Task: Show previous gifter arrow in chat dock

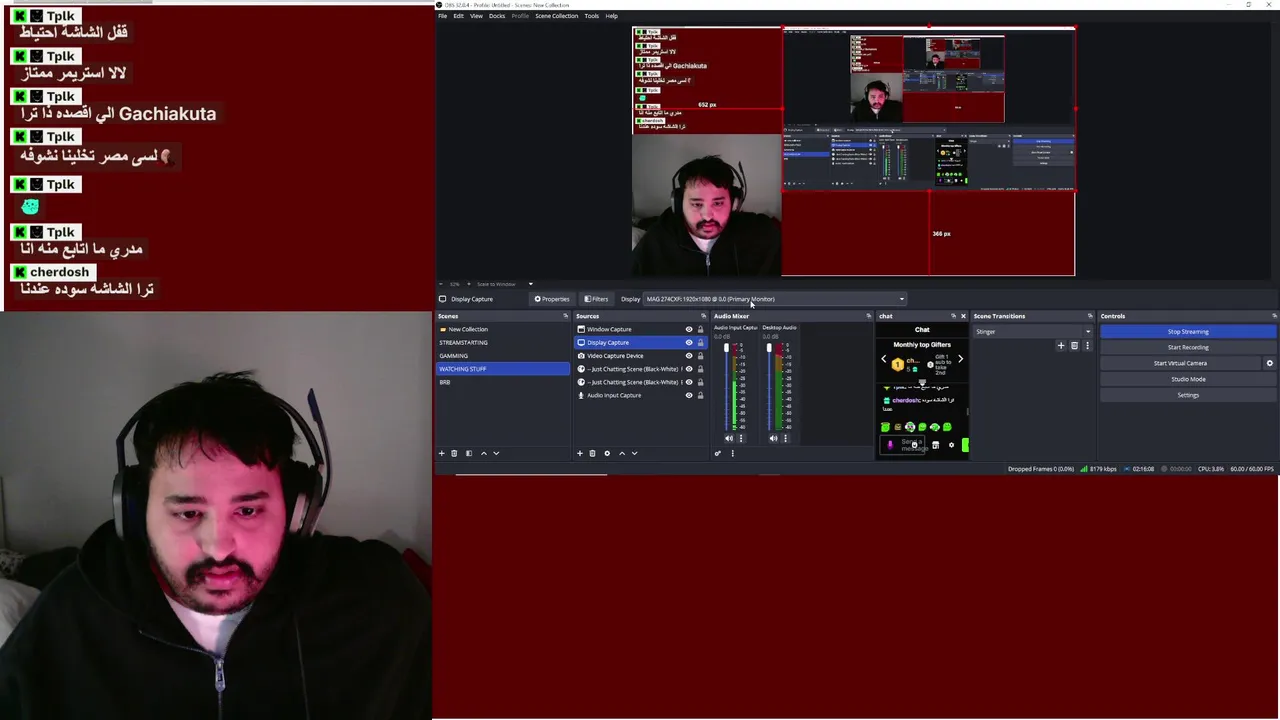Action: pyautogui.click(x=883, y=359)
